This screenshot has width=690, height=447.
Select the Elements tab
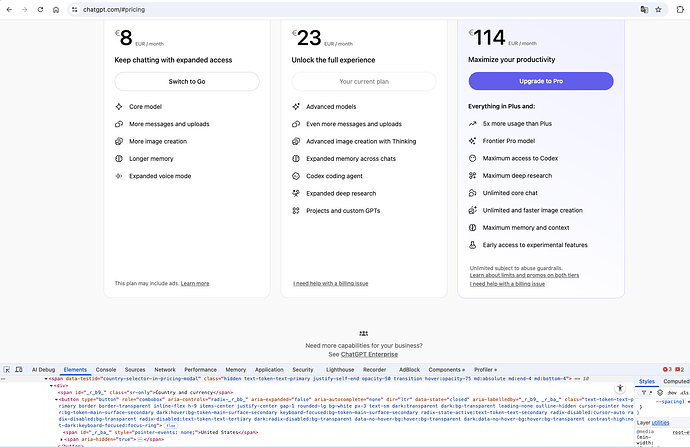75,370
